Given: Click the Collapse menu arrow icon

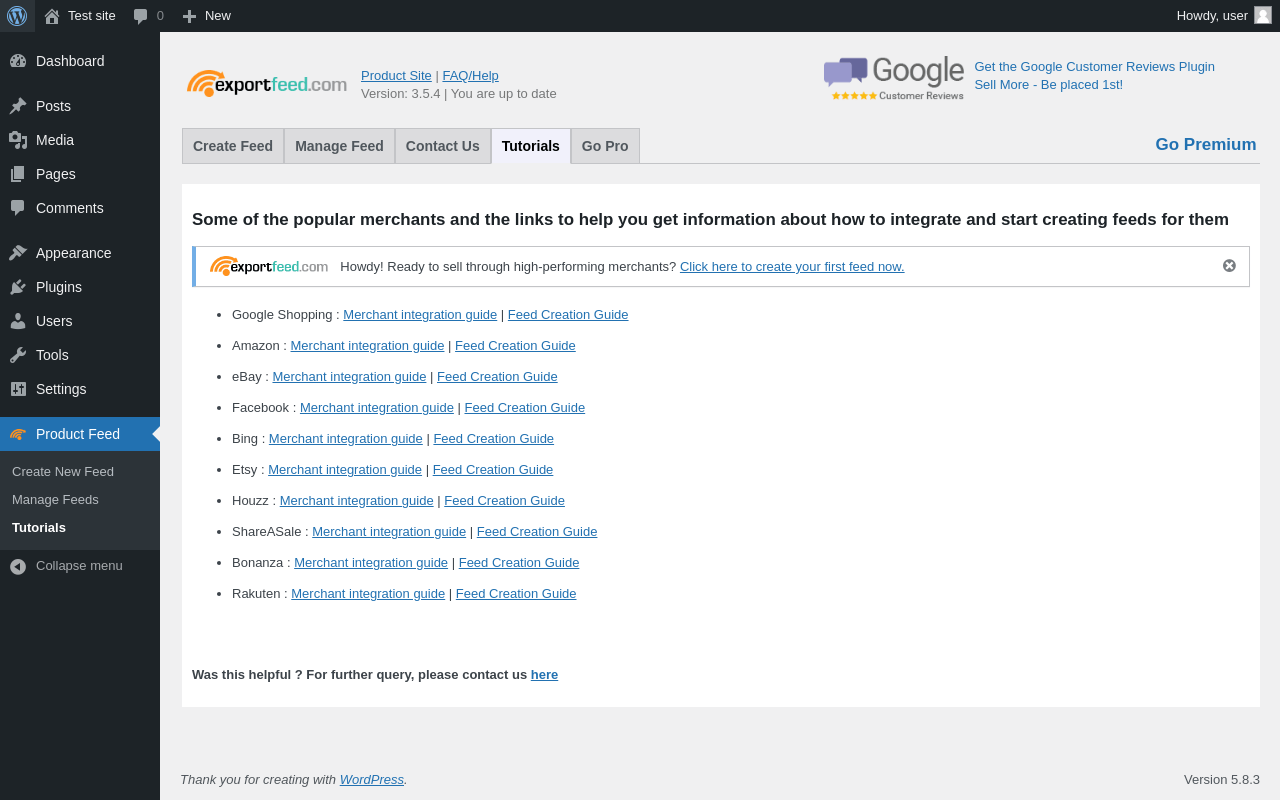Looking at the screenshot, I should [18, 566].
